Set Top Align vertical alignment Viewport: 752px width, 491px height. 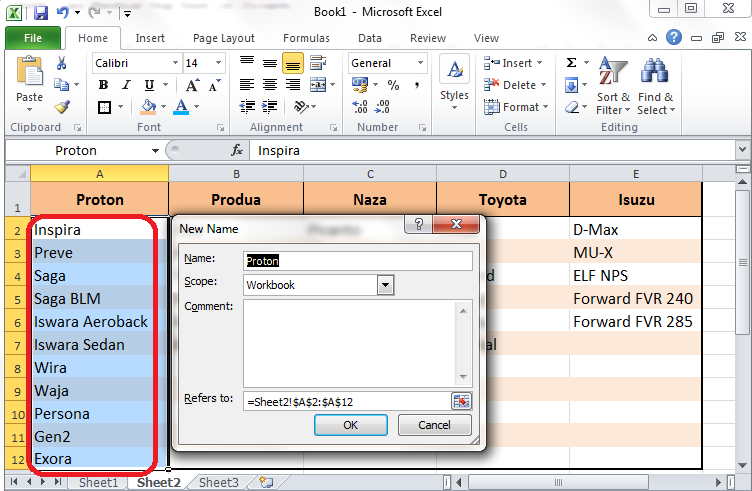point(247,63)
